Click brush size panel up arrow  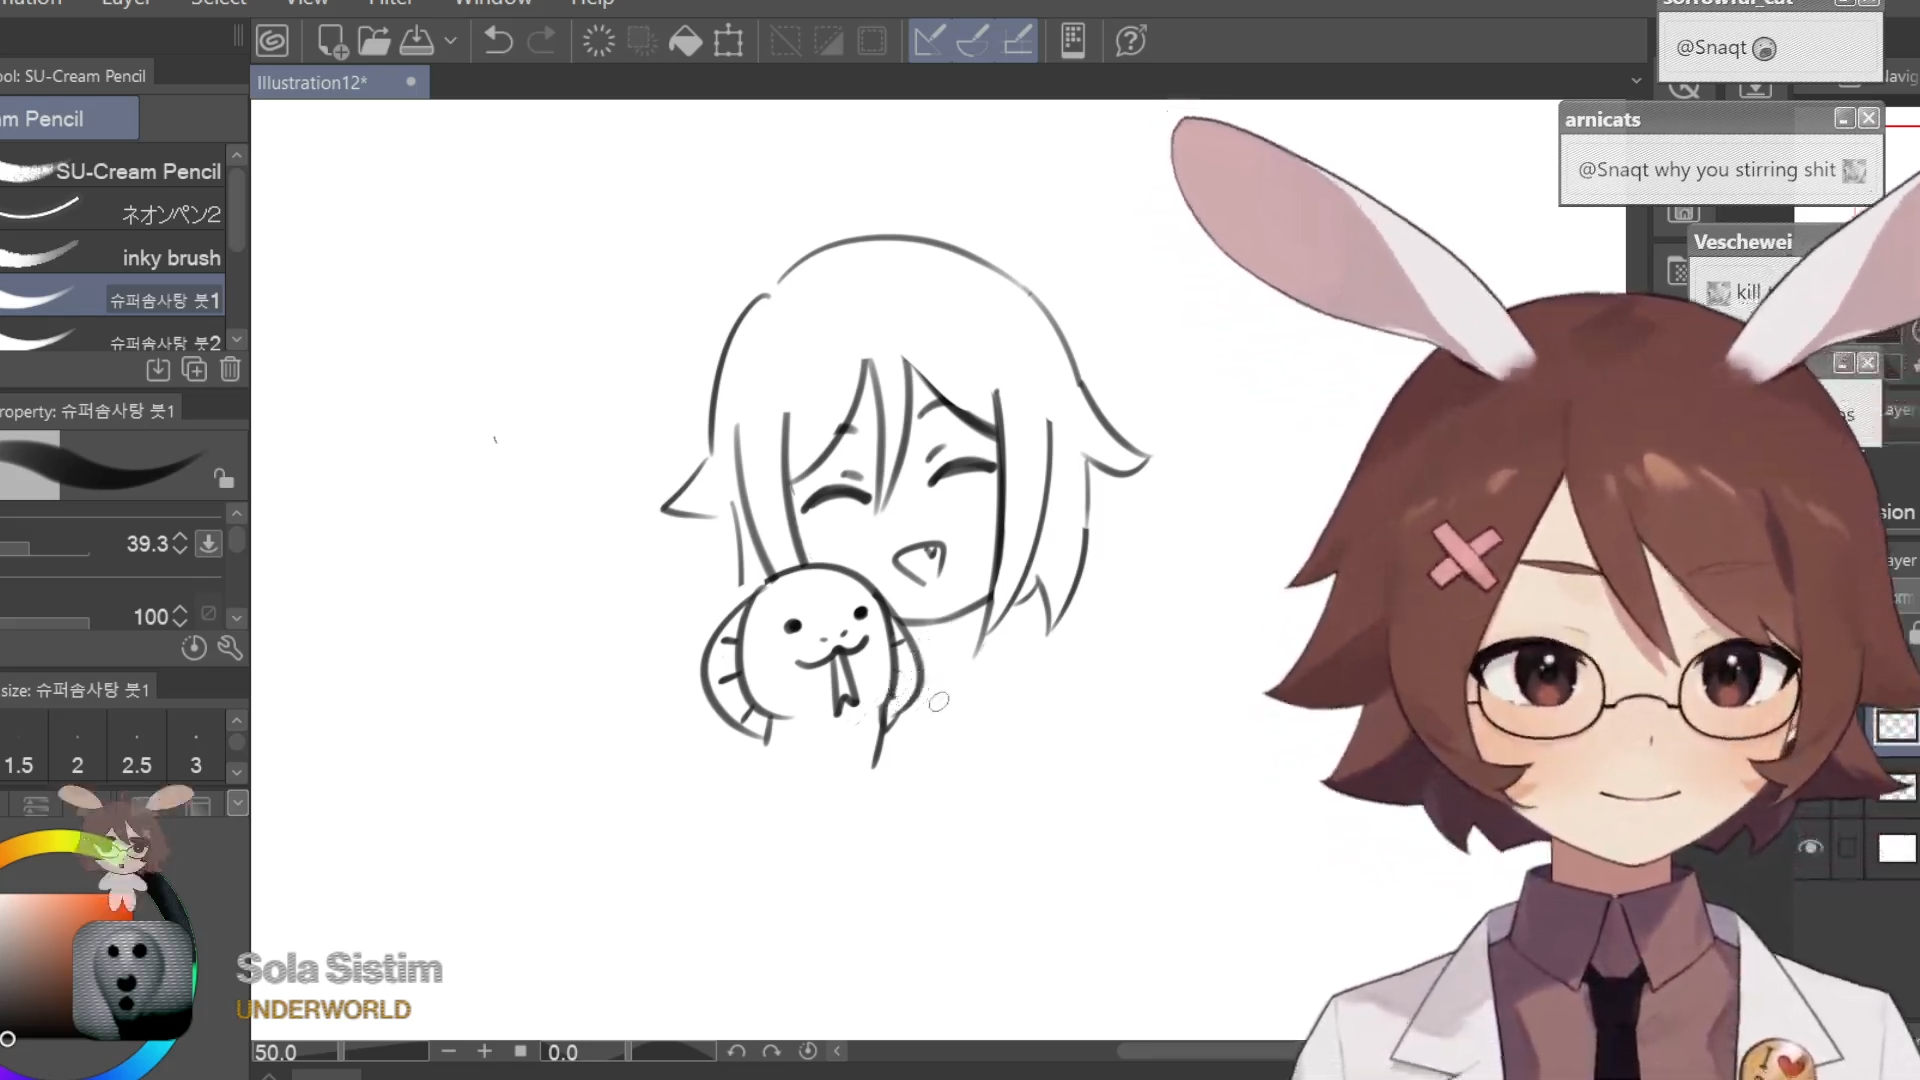pos(237,720)
